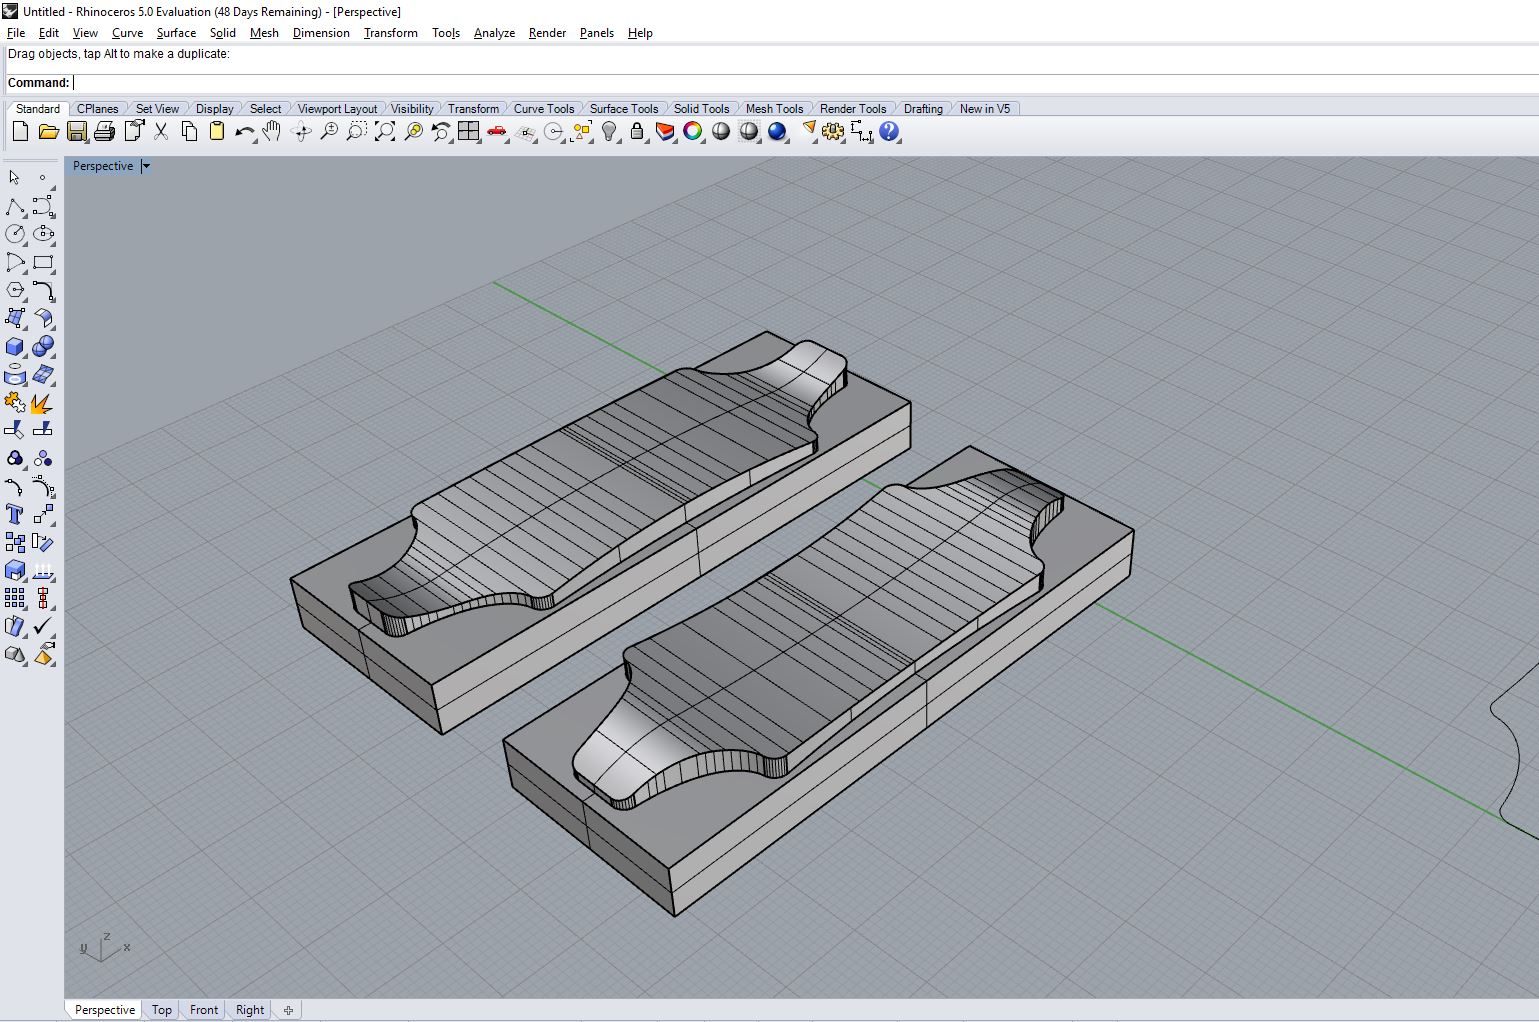The width and height of the screenshot is (1539, 1022).
Task: Click the Join puzzle piece icon
Action: 15,402
